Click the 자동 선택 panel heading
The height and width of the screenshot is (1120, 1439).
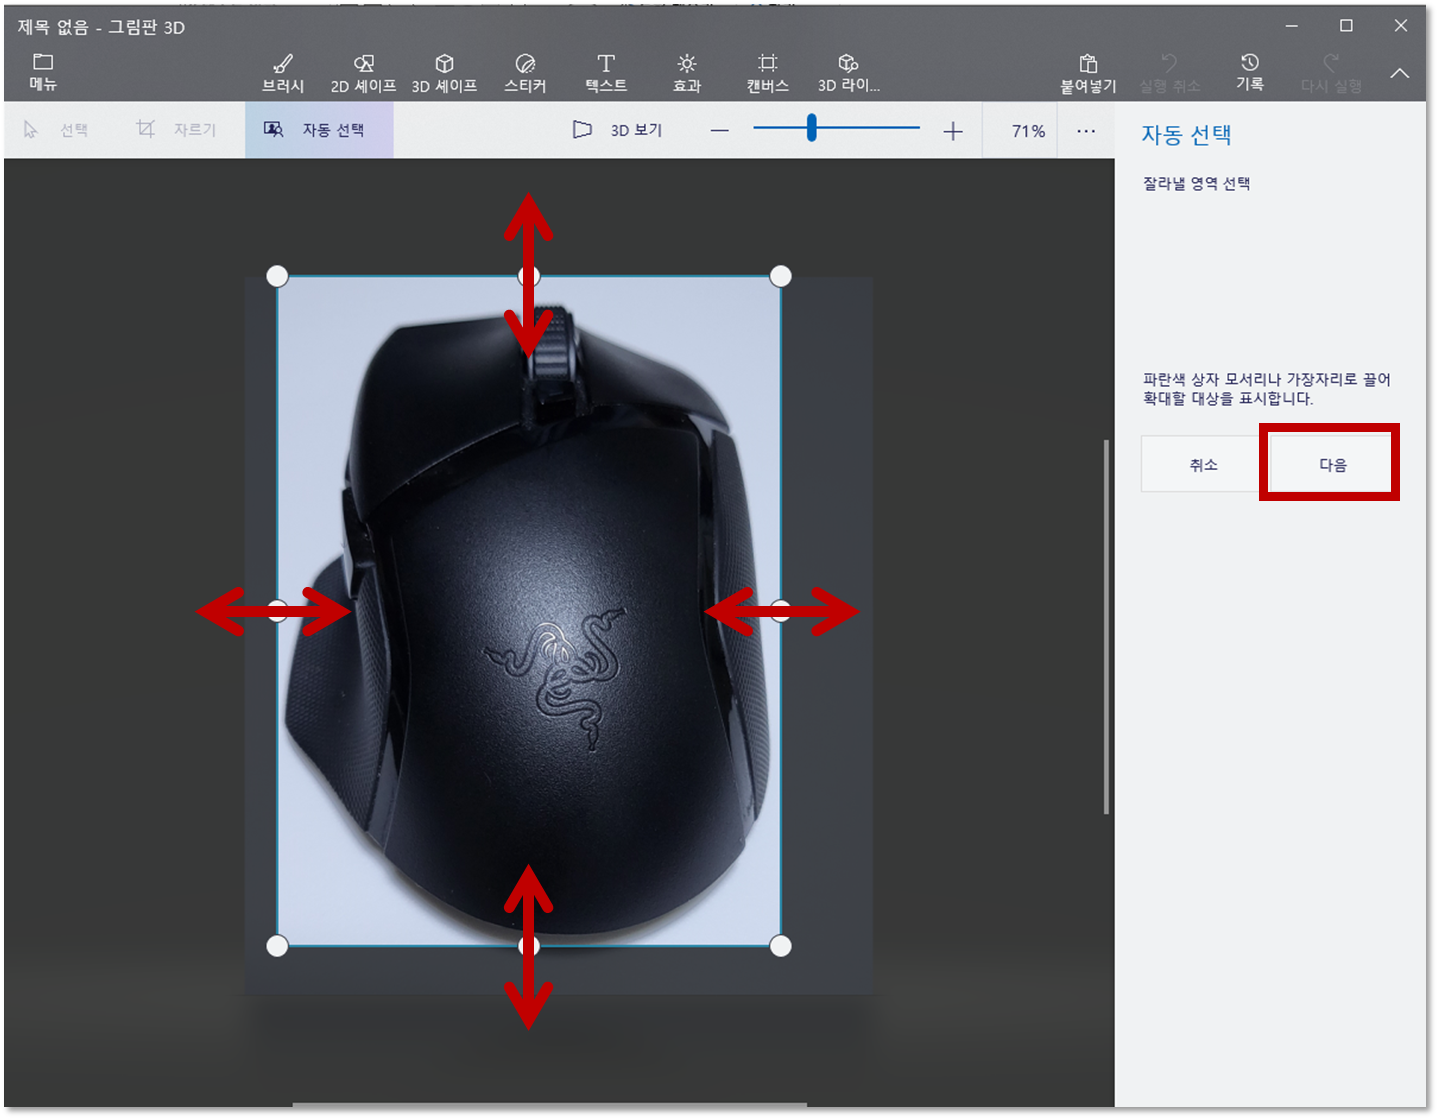(1186, 135)
